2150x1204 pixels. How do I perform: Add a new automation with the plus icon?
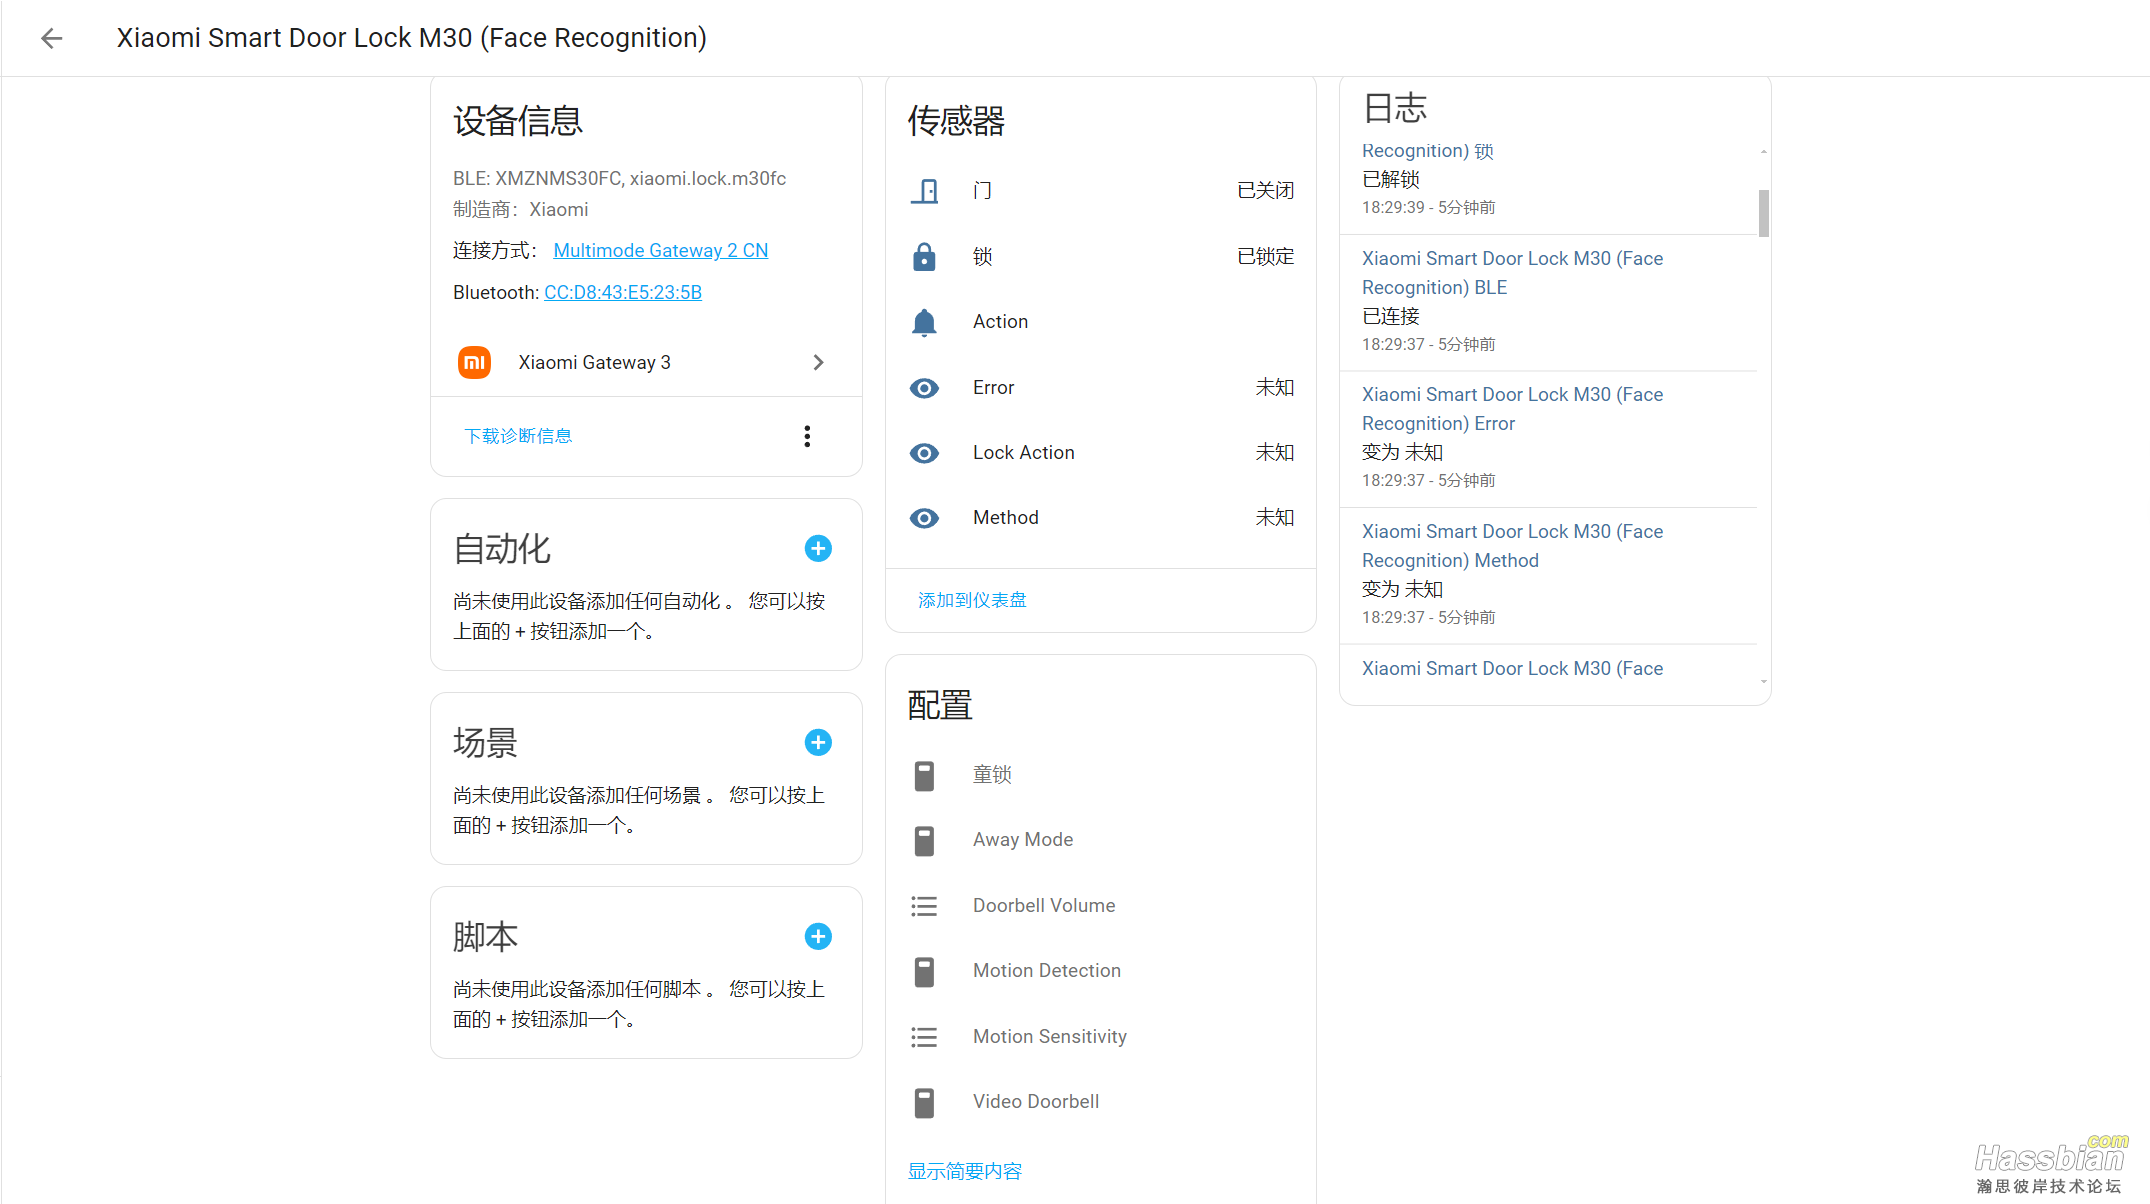pyautogui.click(x=818, y=548)
